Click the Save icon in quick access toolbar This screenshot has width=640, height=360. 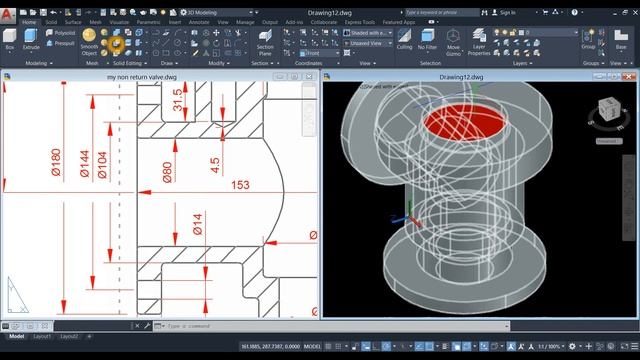tap(43, 13)
